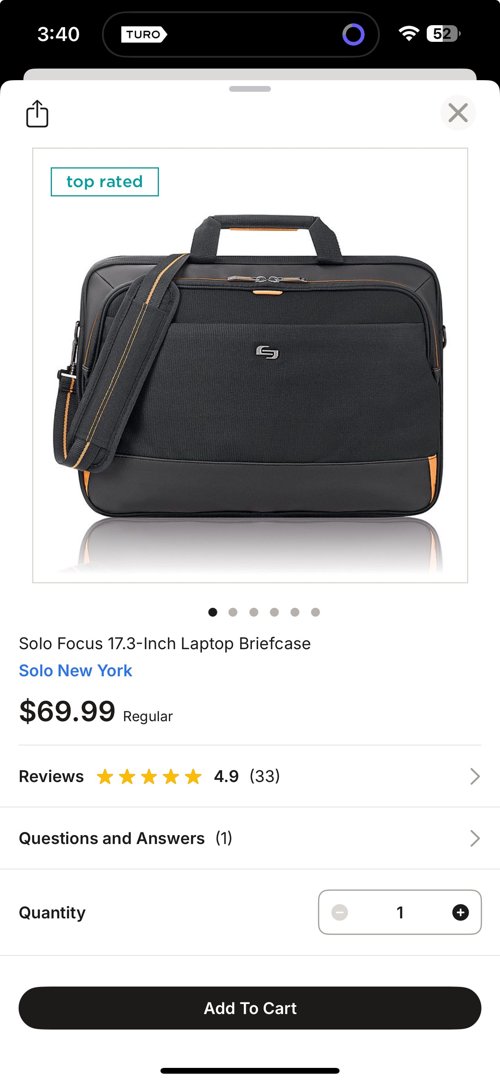Tap the five-star rating
Image resolution: width=500 pixels, height=1083 pixels.
149,776
